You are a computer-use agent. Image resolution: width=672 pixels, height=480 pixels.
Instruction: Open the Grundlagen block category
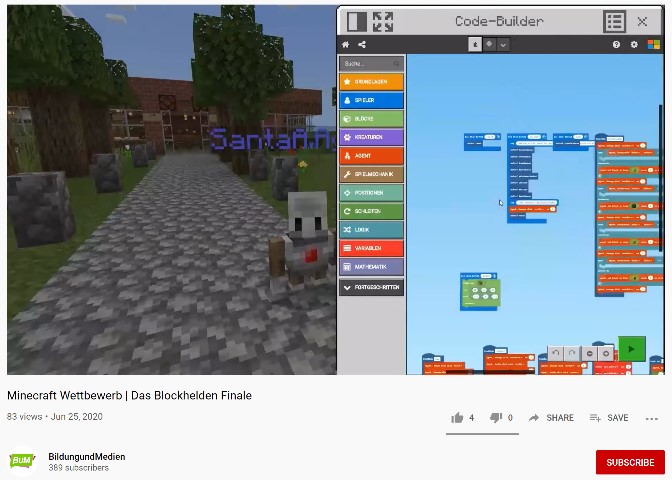click(x=371, y=81)
